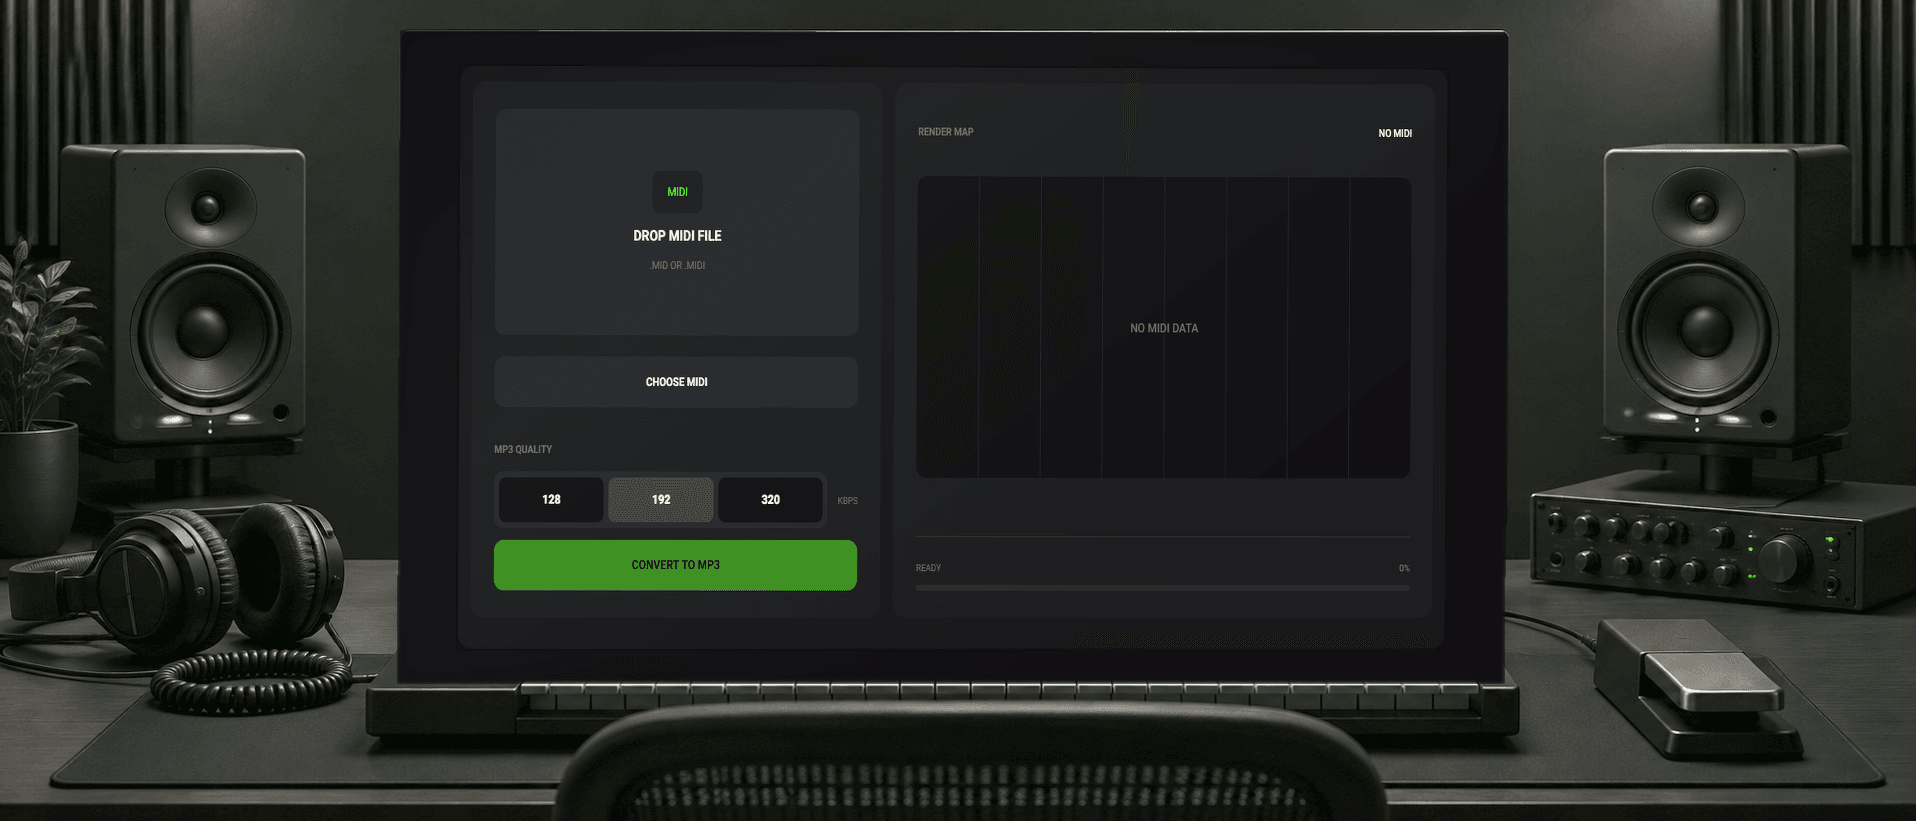Click the Choose MIDI button

pyautogui.click(x=676, y=382)
